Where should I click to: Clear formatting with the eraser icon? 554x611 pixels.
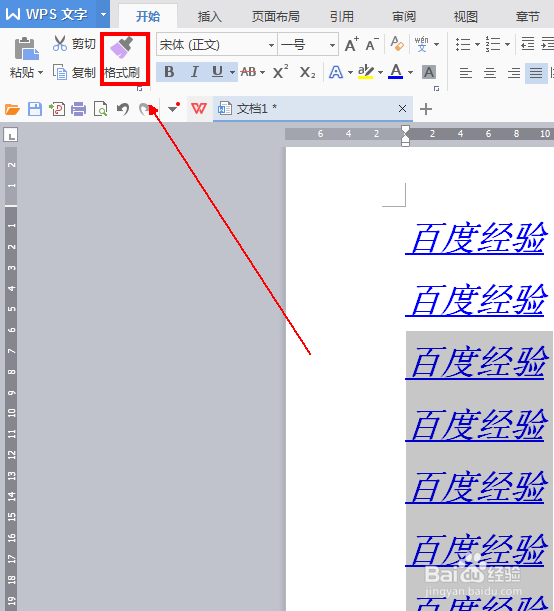coord(397,44)
